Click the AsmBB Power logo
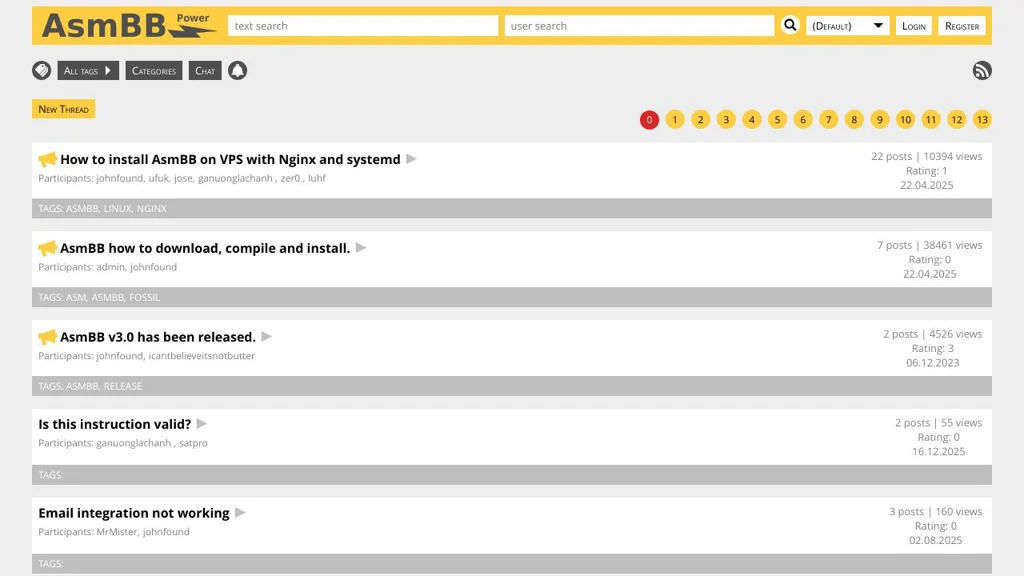The width and height of the screenshot is (1024, 576). click(x=128, y=25)
